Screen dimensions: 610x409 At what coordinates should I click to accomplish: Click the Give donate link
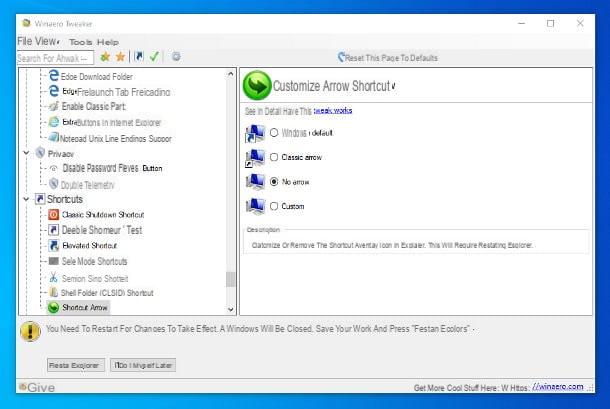pos(37,387)
